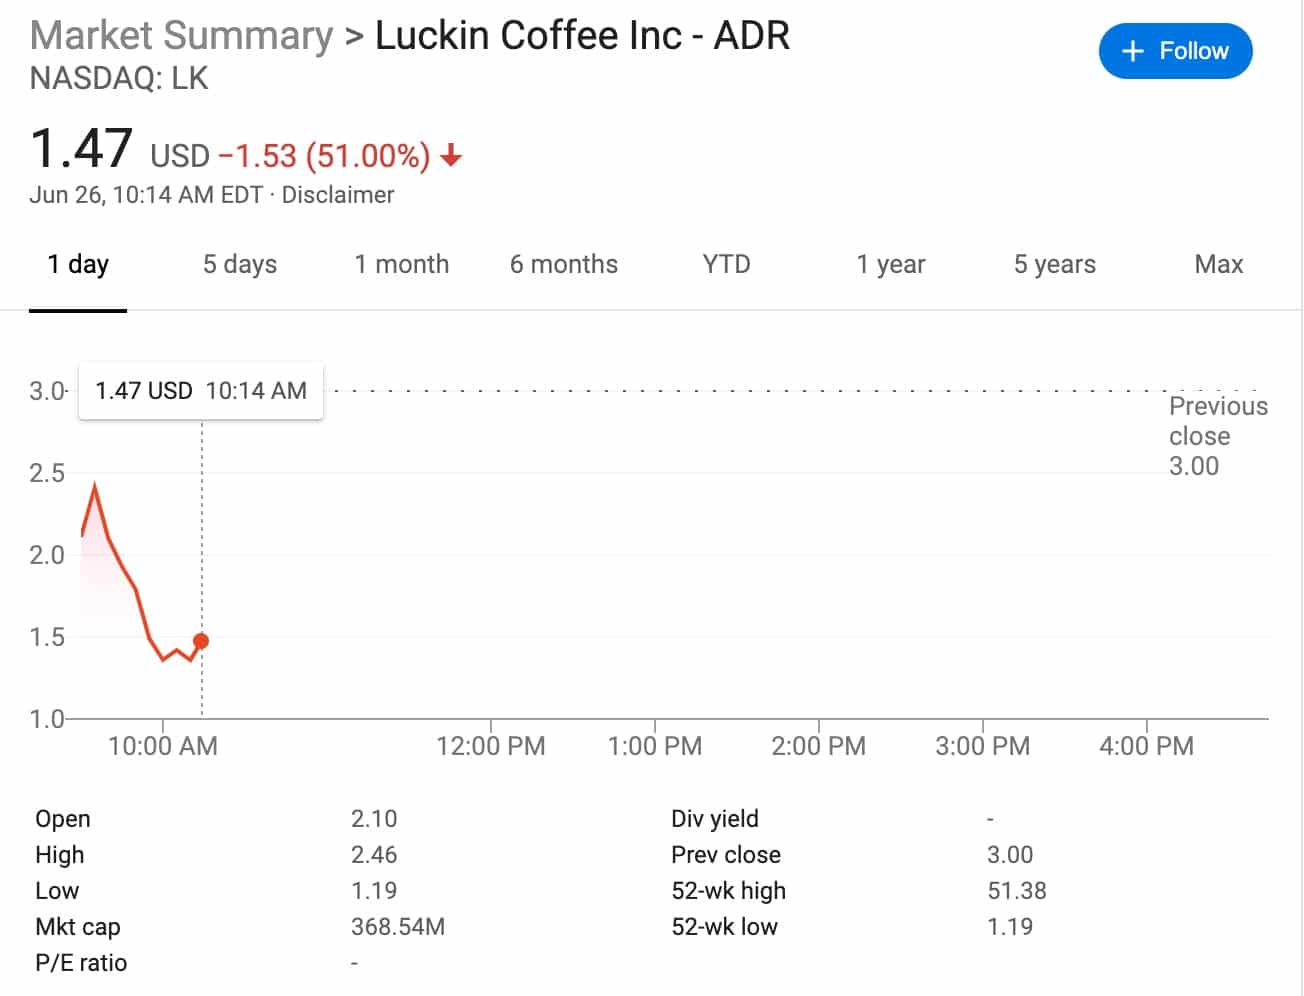Viewport: 1304px width, 996px height.
Task: Switch to the Max chart range
Action: point(1218,264)
